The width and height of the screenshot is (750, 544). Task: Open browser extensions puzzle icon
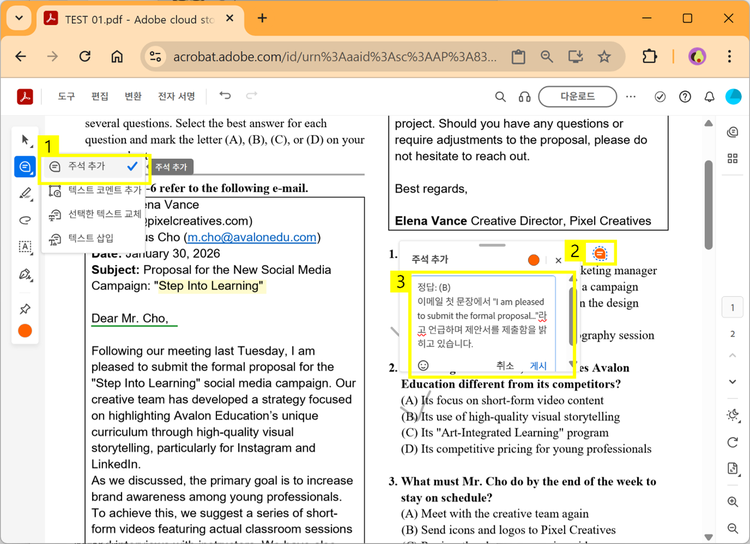click(650, 56)
